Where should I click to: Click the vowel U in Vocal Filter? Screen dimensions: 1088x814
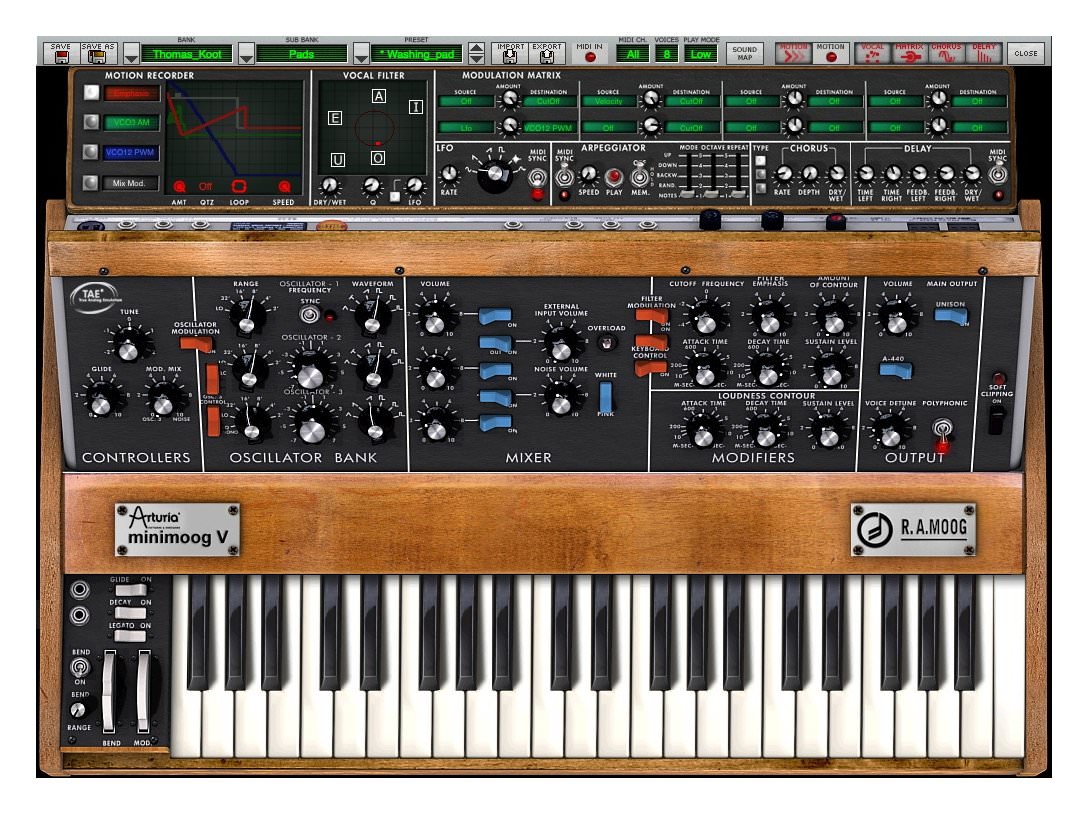337,160
